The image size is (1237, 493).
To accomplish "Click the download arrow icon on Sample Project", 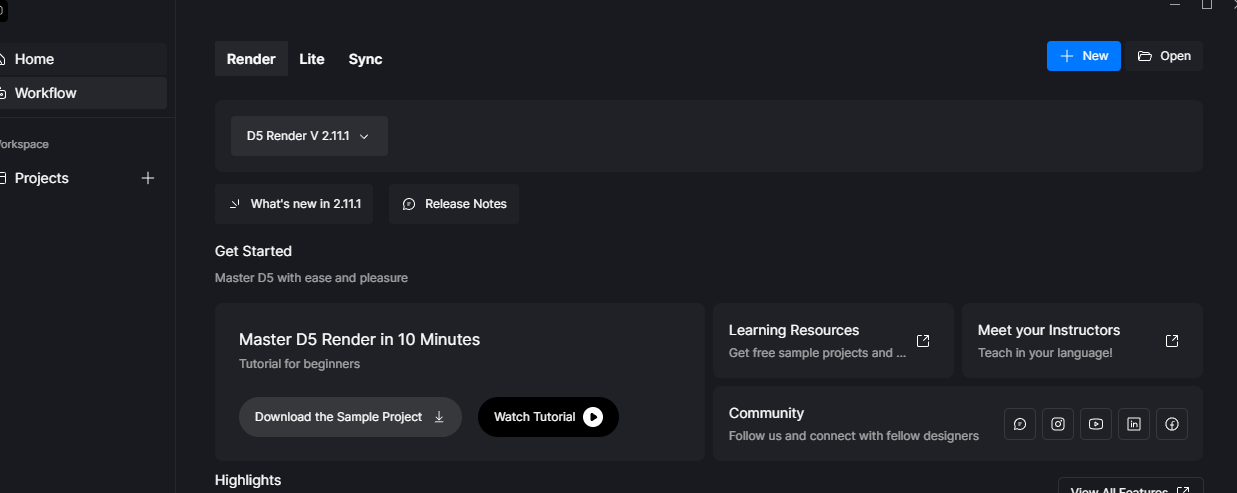I will coord(439,417).
